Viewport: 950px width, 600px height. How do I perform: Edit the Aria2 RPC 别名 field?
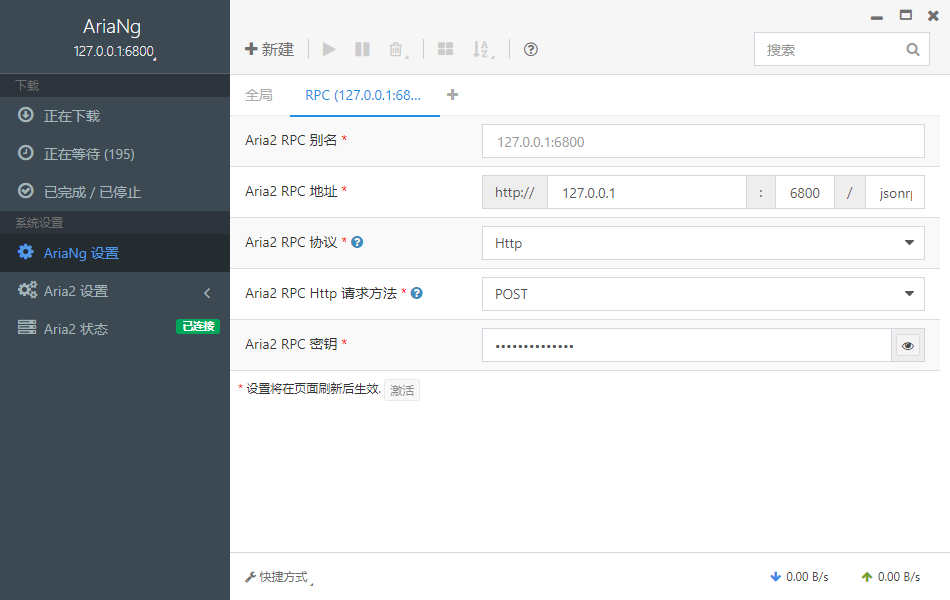click(703, 141)
